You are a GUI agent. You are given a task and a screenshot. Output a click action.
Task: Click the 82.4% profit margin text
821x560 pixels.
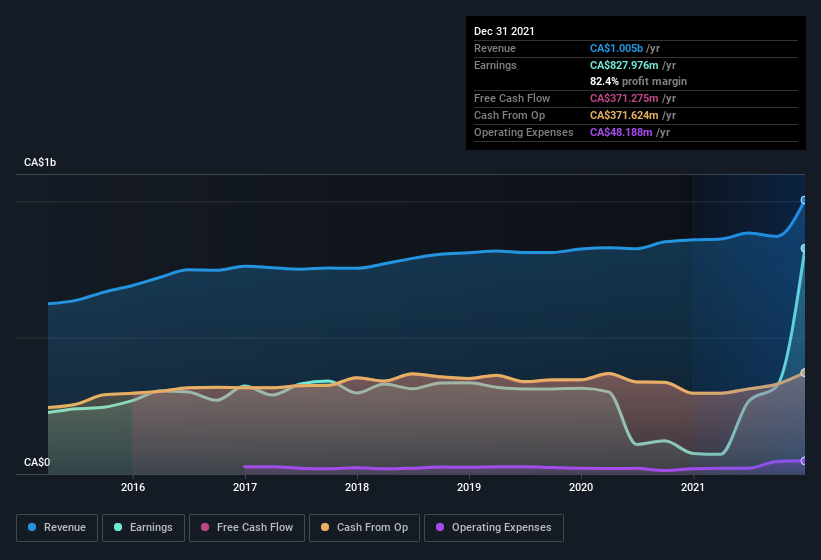(638, 81)
